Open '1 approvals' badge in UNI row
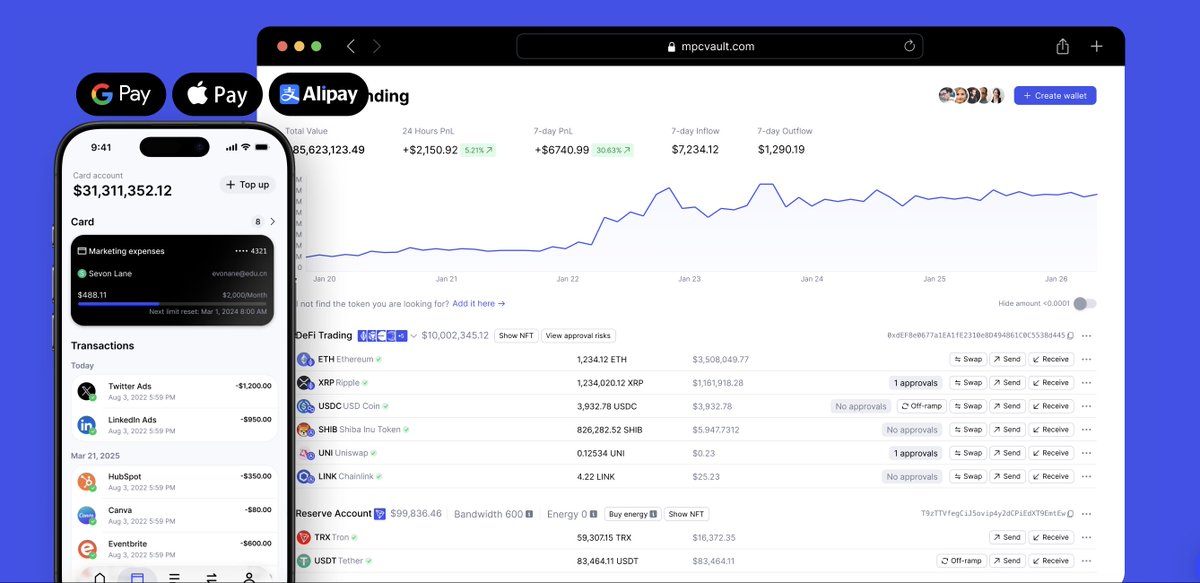 (x=915, y=453)
